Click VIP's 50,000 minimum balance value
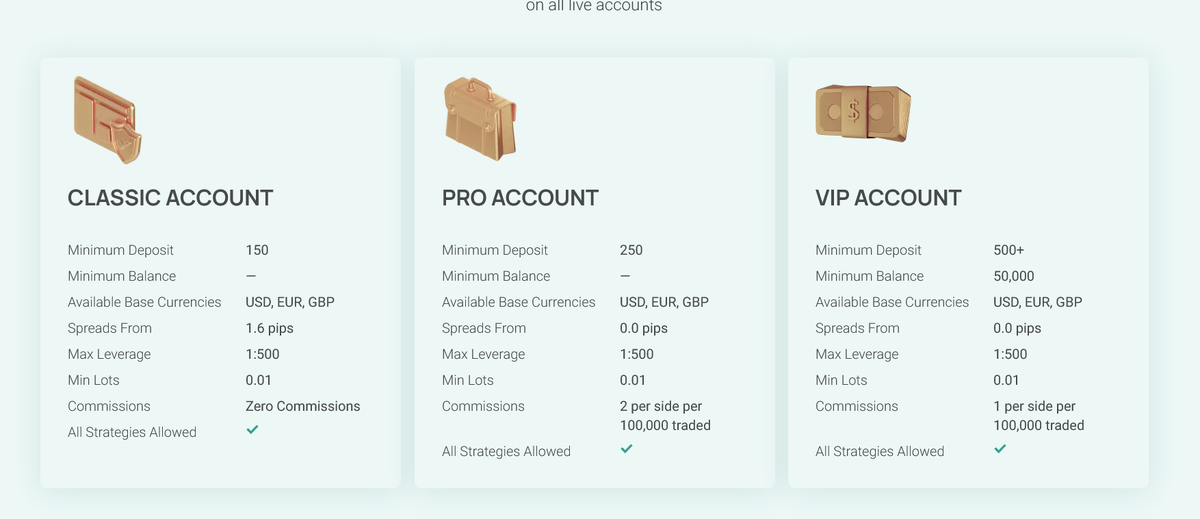 tap(1014, 276)
